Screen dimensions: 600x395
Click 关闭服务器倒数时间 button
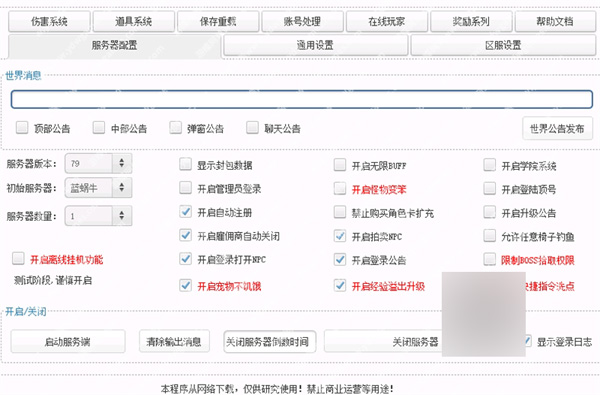coord(270,341)
